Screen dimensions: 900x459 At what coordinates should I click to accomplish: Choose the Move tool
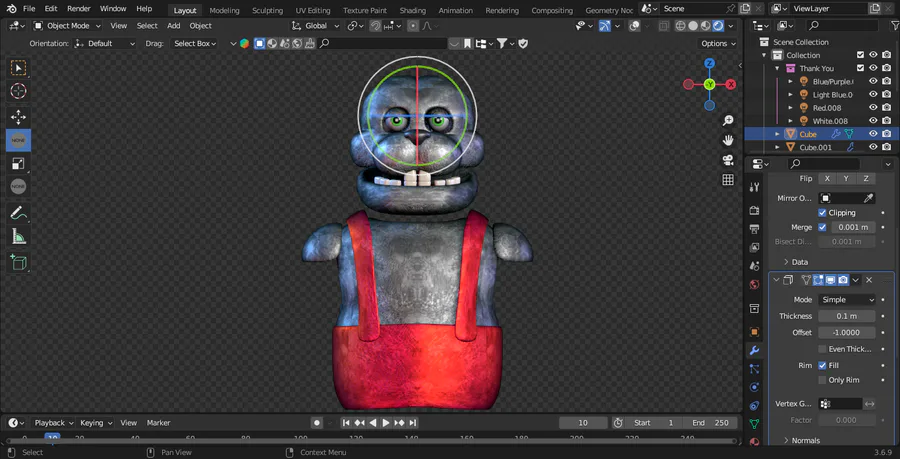tap(18, 118)
